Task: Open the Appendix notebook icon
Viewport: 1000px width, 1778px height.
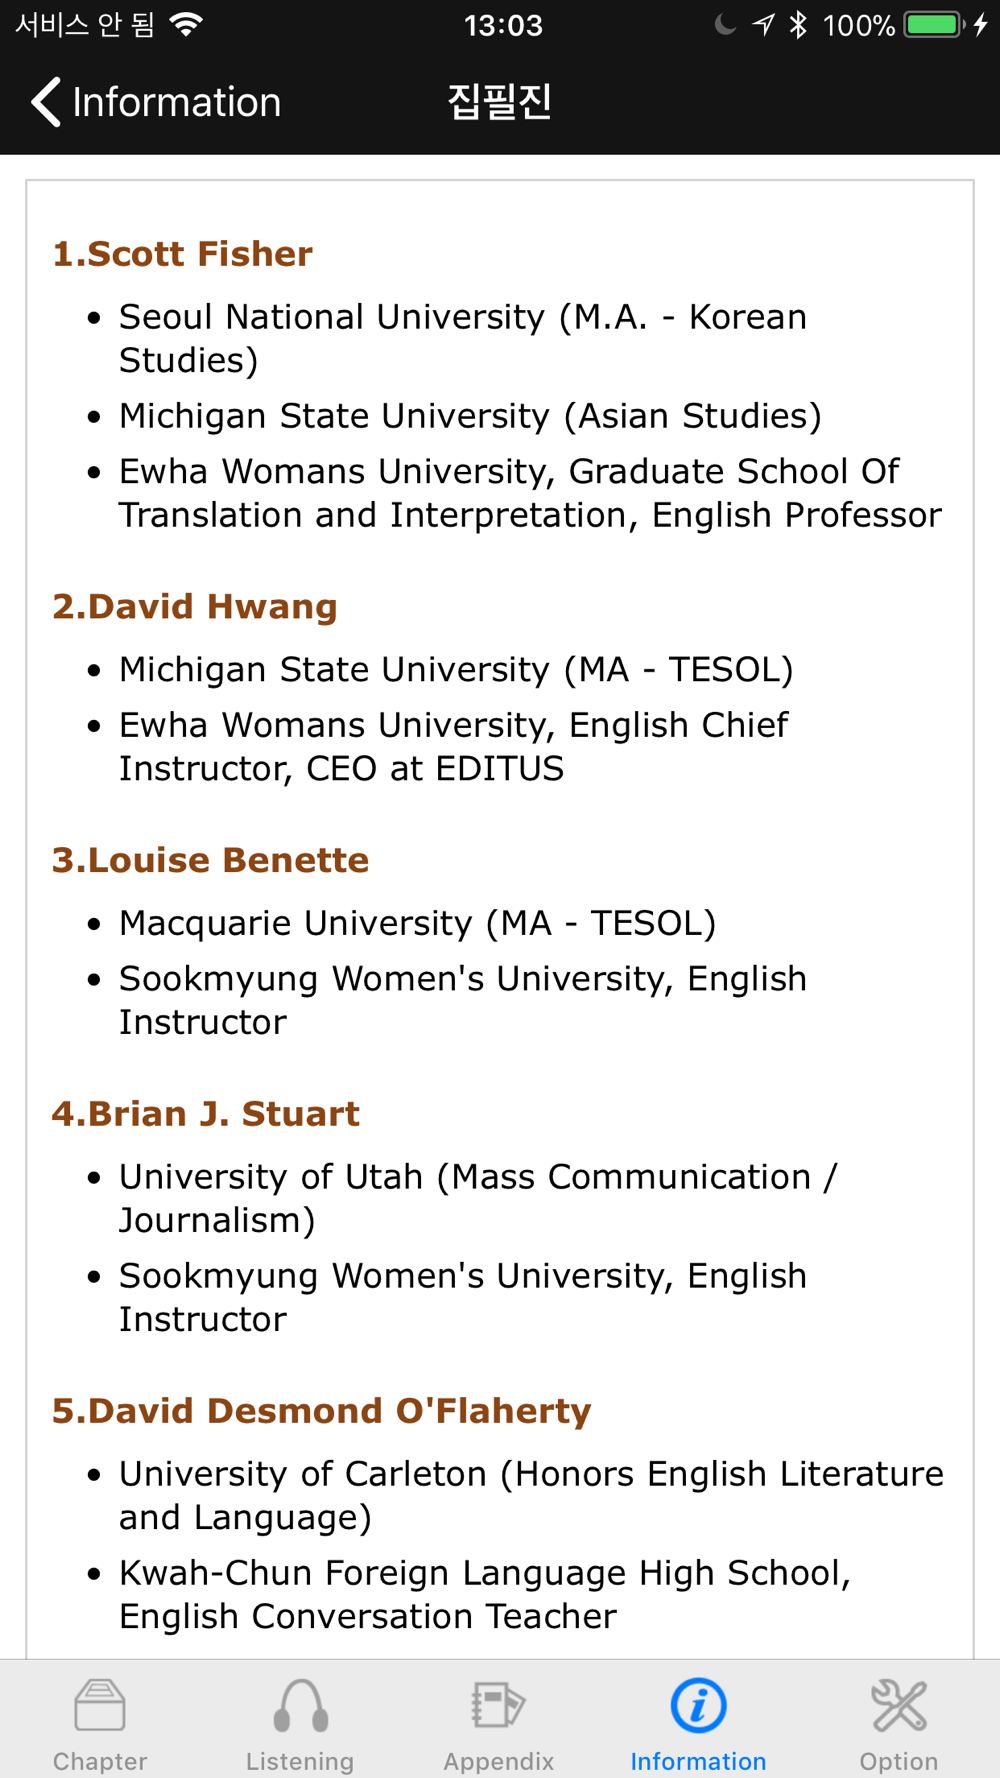Action: click(x=499, y=1705)
